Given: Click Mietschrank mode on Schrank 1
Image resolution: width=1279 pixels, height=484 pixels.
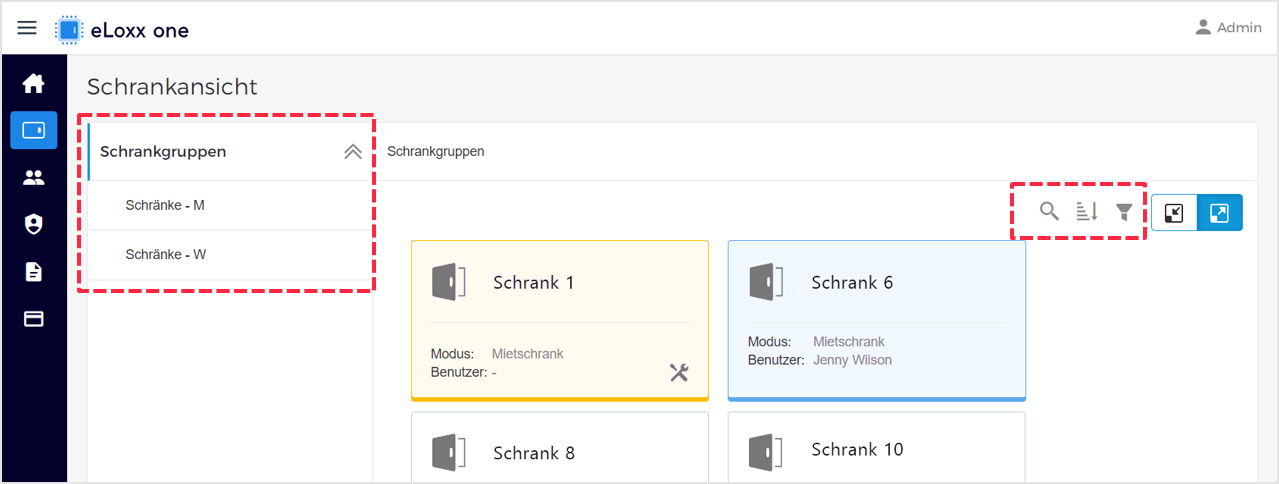Looking at the screenshot, I should (528, 354).
